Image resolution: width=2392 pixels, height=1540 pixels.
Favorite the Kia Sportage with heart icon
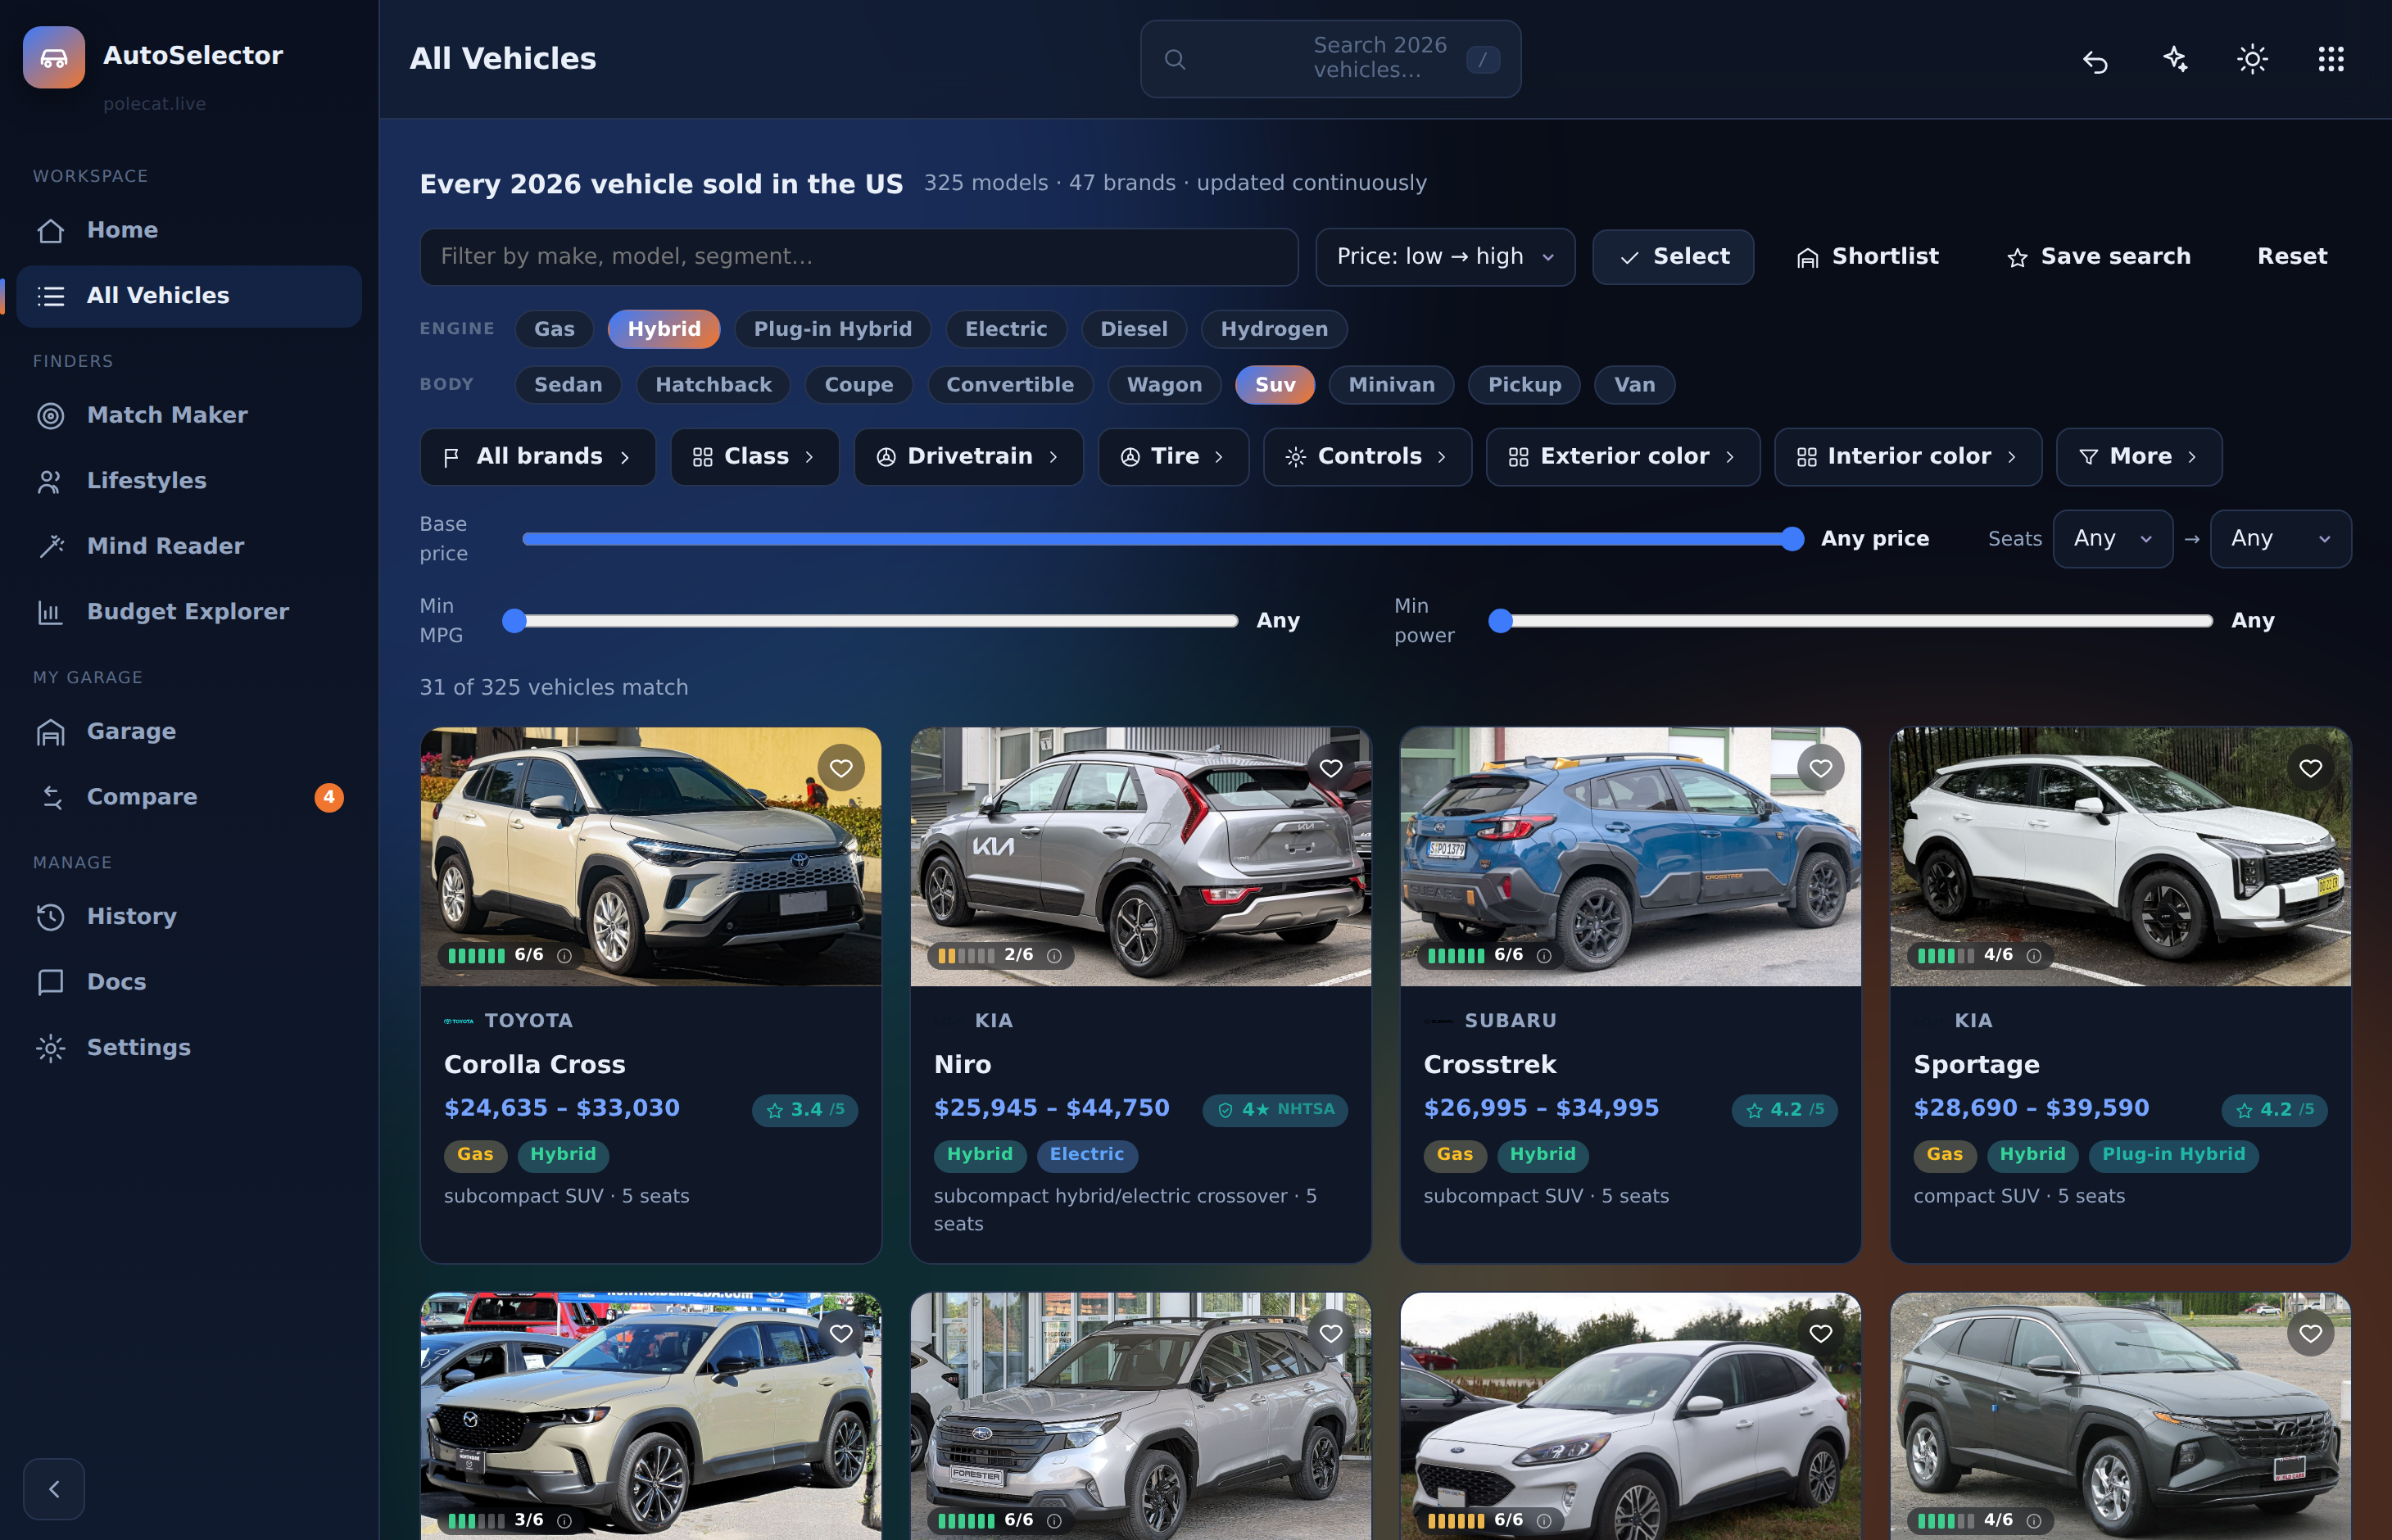[2310, 768]
